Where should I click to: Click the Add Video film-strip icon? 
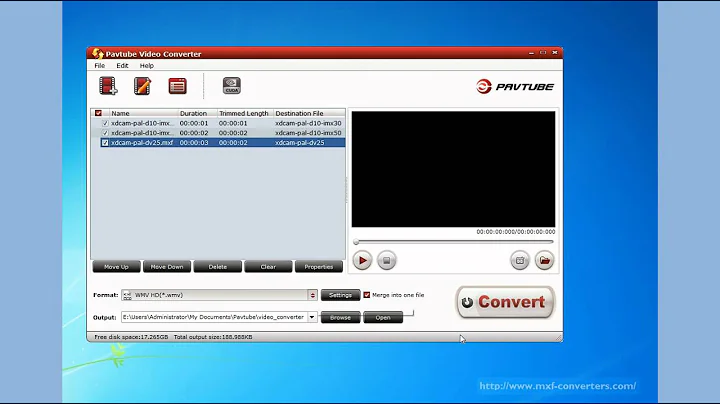[108, 86]
